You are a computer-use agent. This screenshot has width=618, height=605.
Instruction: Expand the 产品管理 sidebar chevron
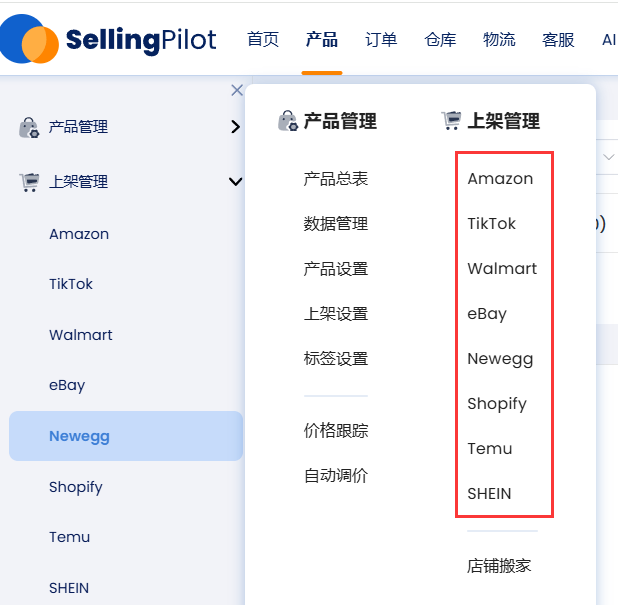[x=235, y=127]
